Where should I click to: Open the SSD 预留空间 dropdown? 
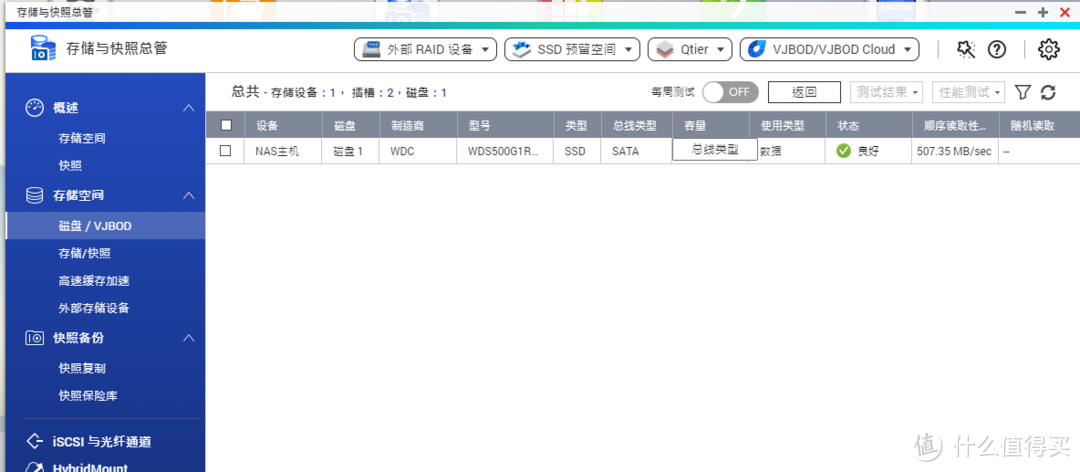pyautogui.click(x=572, y=49)
